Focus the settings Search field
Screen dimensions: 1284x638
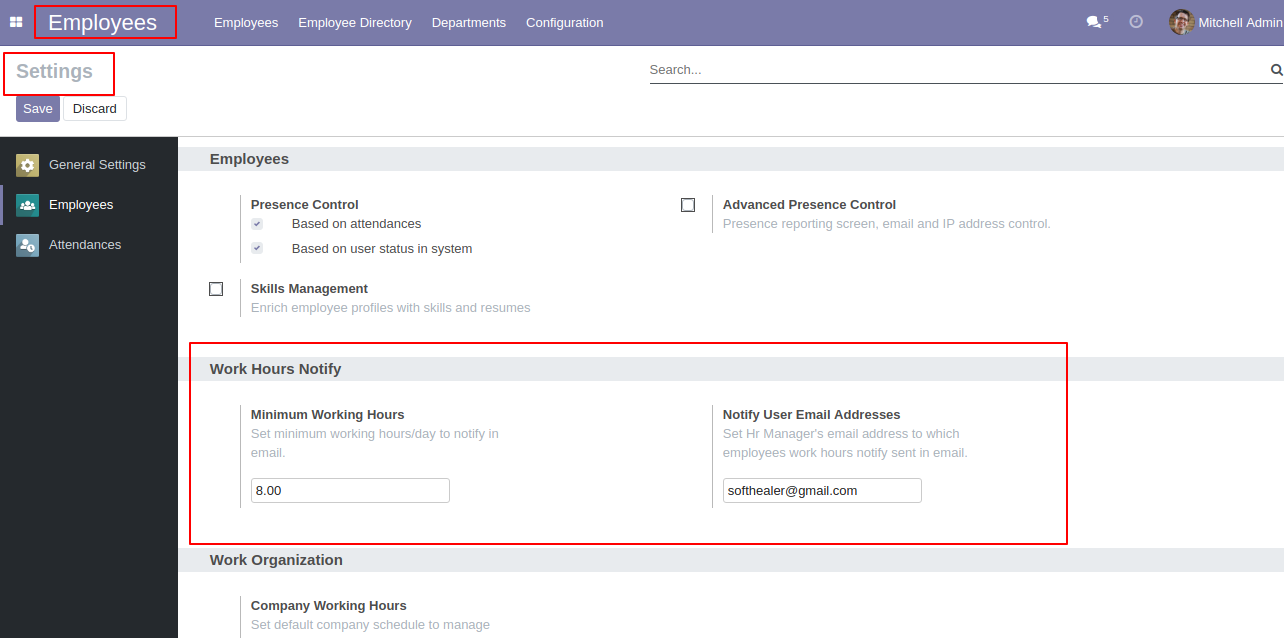pos(958,70)
